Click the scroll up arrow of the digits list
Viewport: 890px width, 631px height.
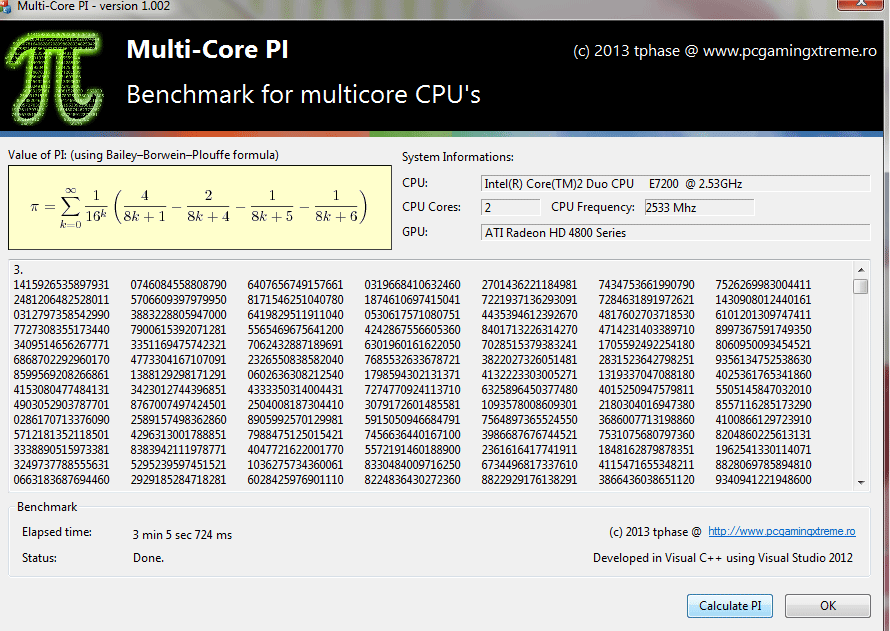coord(860,268)
